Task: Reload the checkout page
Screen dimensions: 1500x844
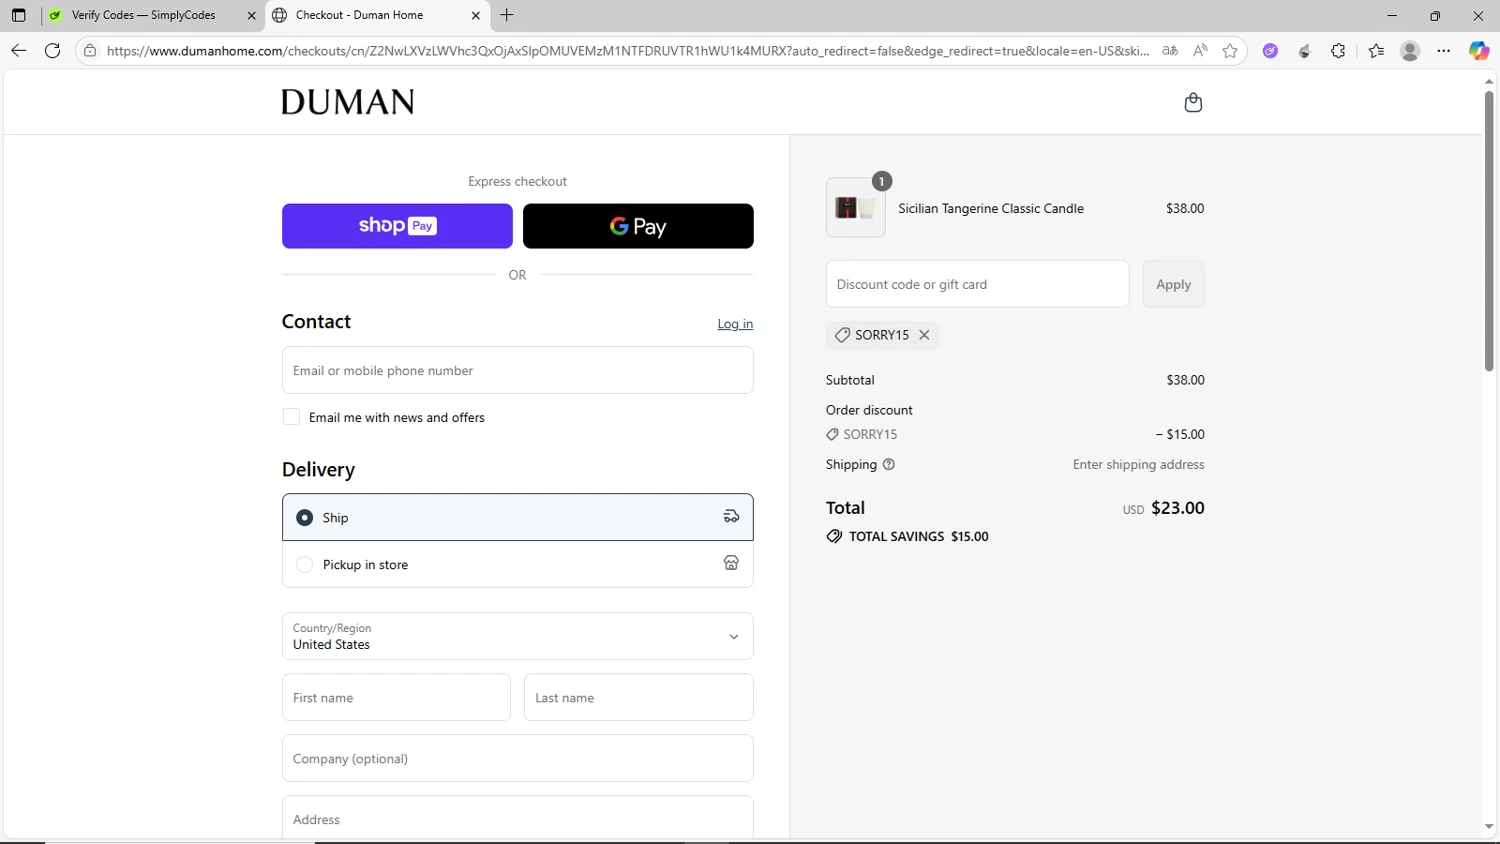Action: click(53, 50)
